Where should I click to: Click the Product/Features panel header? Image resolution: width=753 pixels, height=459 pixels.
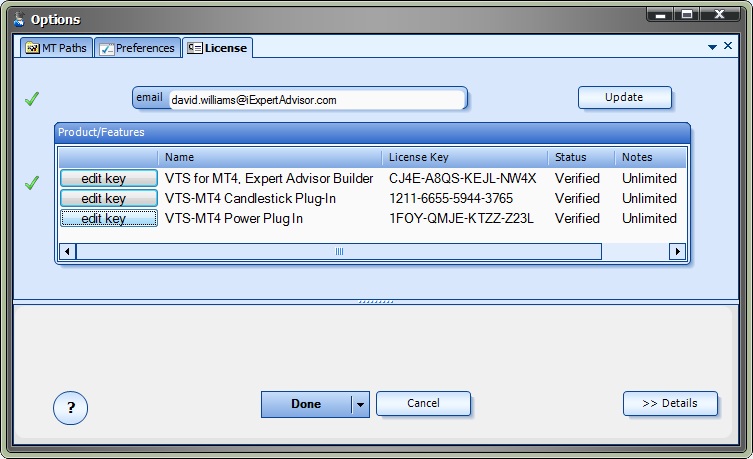click(x=372, y=132)
